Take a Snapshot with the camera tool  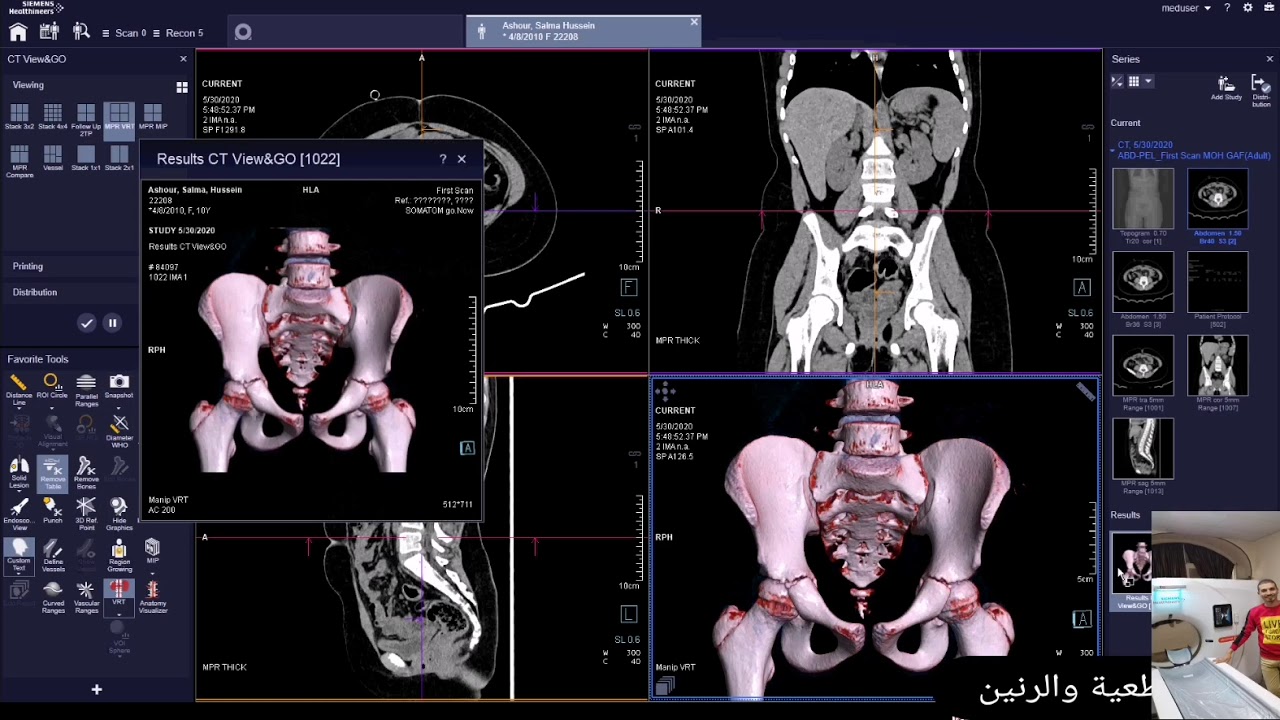[119, 386]
